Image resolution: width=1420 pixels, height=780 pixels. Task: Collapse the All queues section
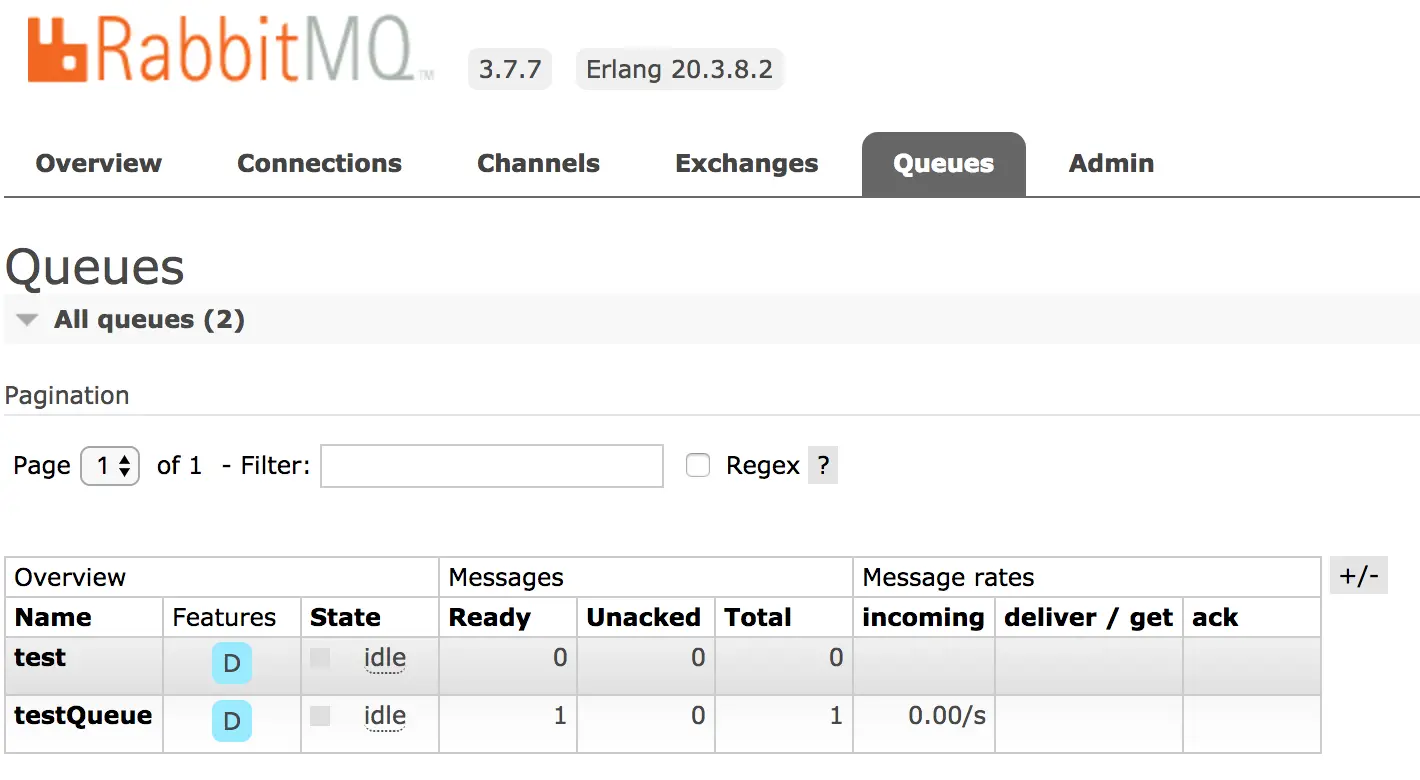tap(28, 320)
